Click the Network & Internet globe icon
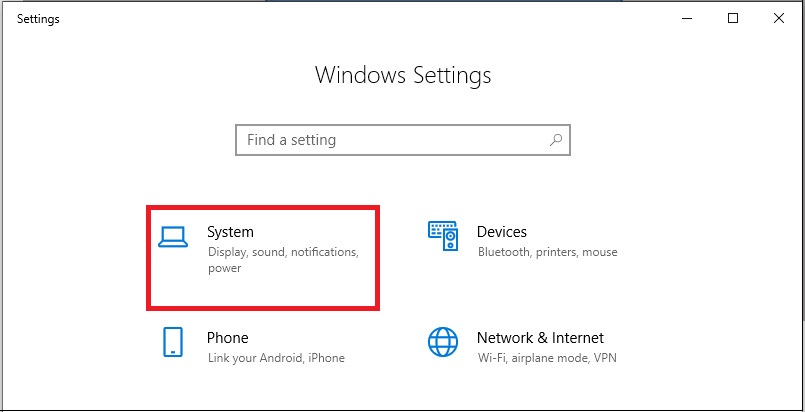The width and height of the screenshot is (805, 412). (443, 342)
